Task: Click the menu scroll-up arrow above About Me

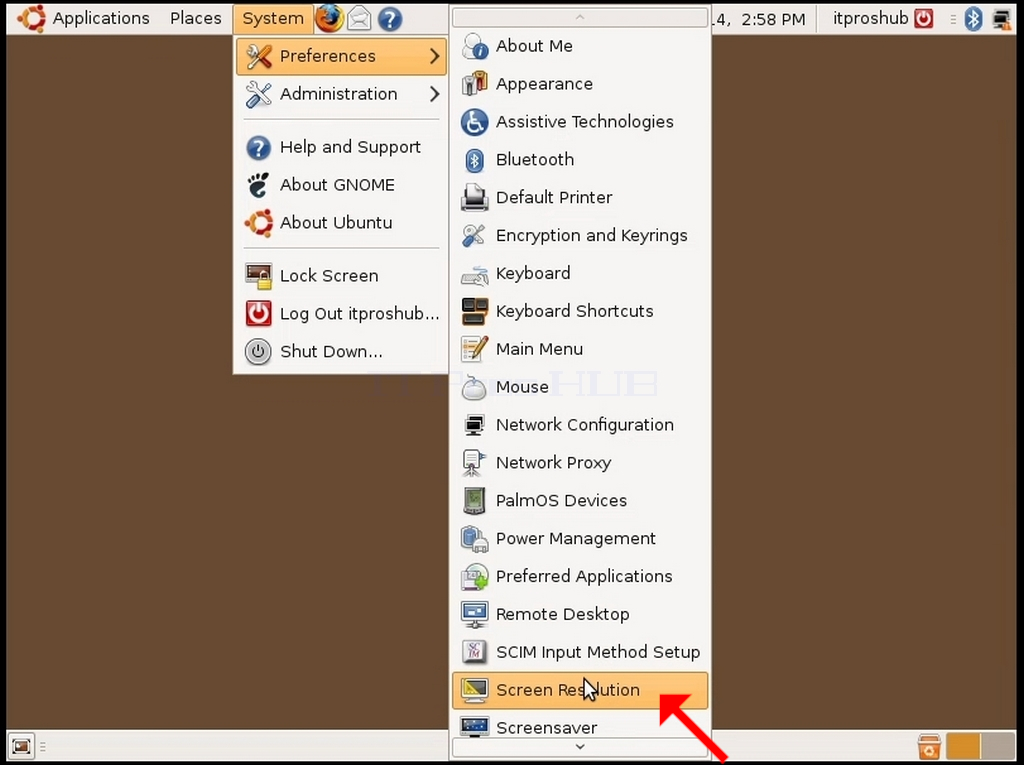Action: (580, 18)
